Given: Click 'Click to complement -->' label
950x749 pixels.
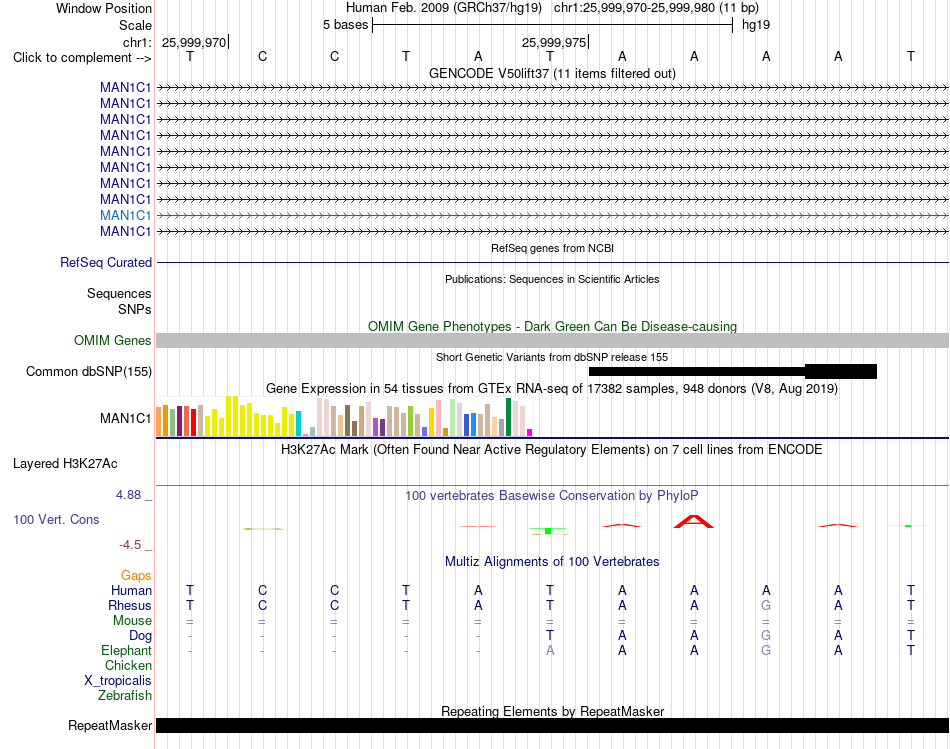Looking at the screenshot, I should click(x=82, y=58).
